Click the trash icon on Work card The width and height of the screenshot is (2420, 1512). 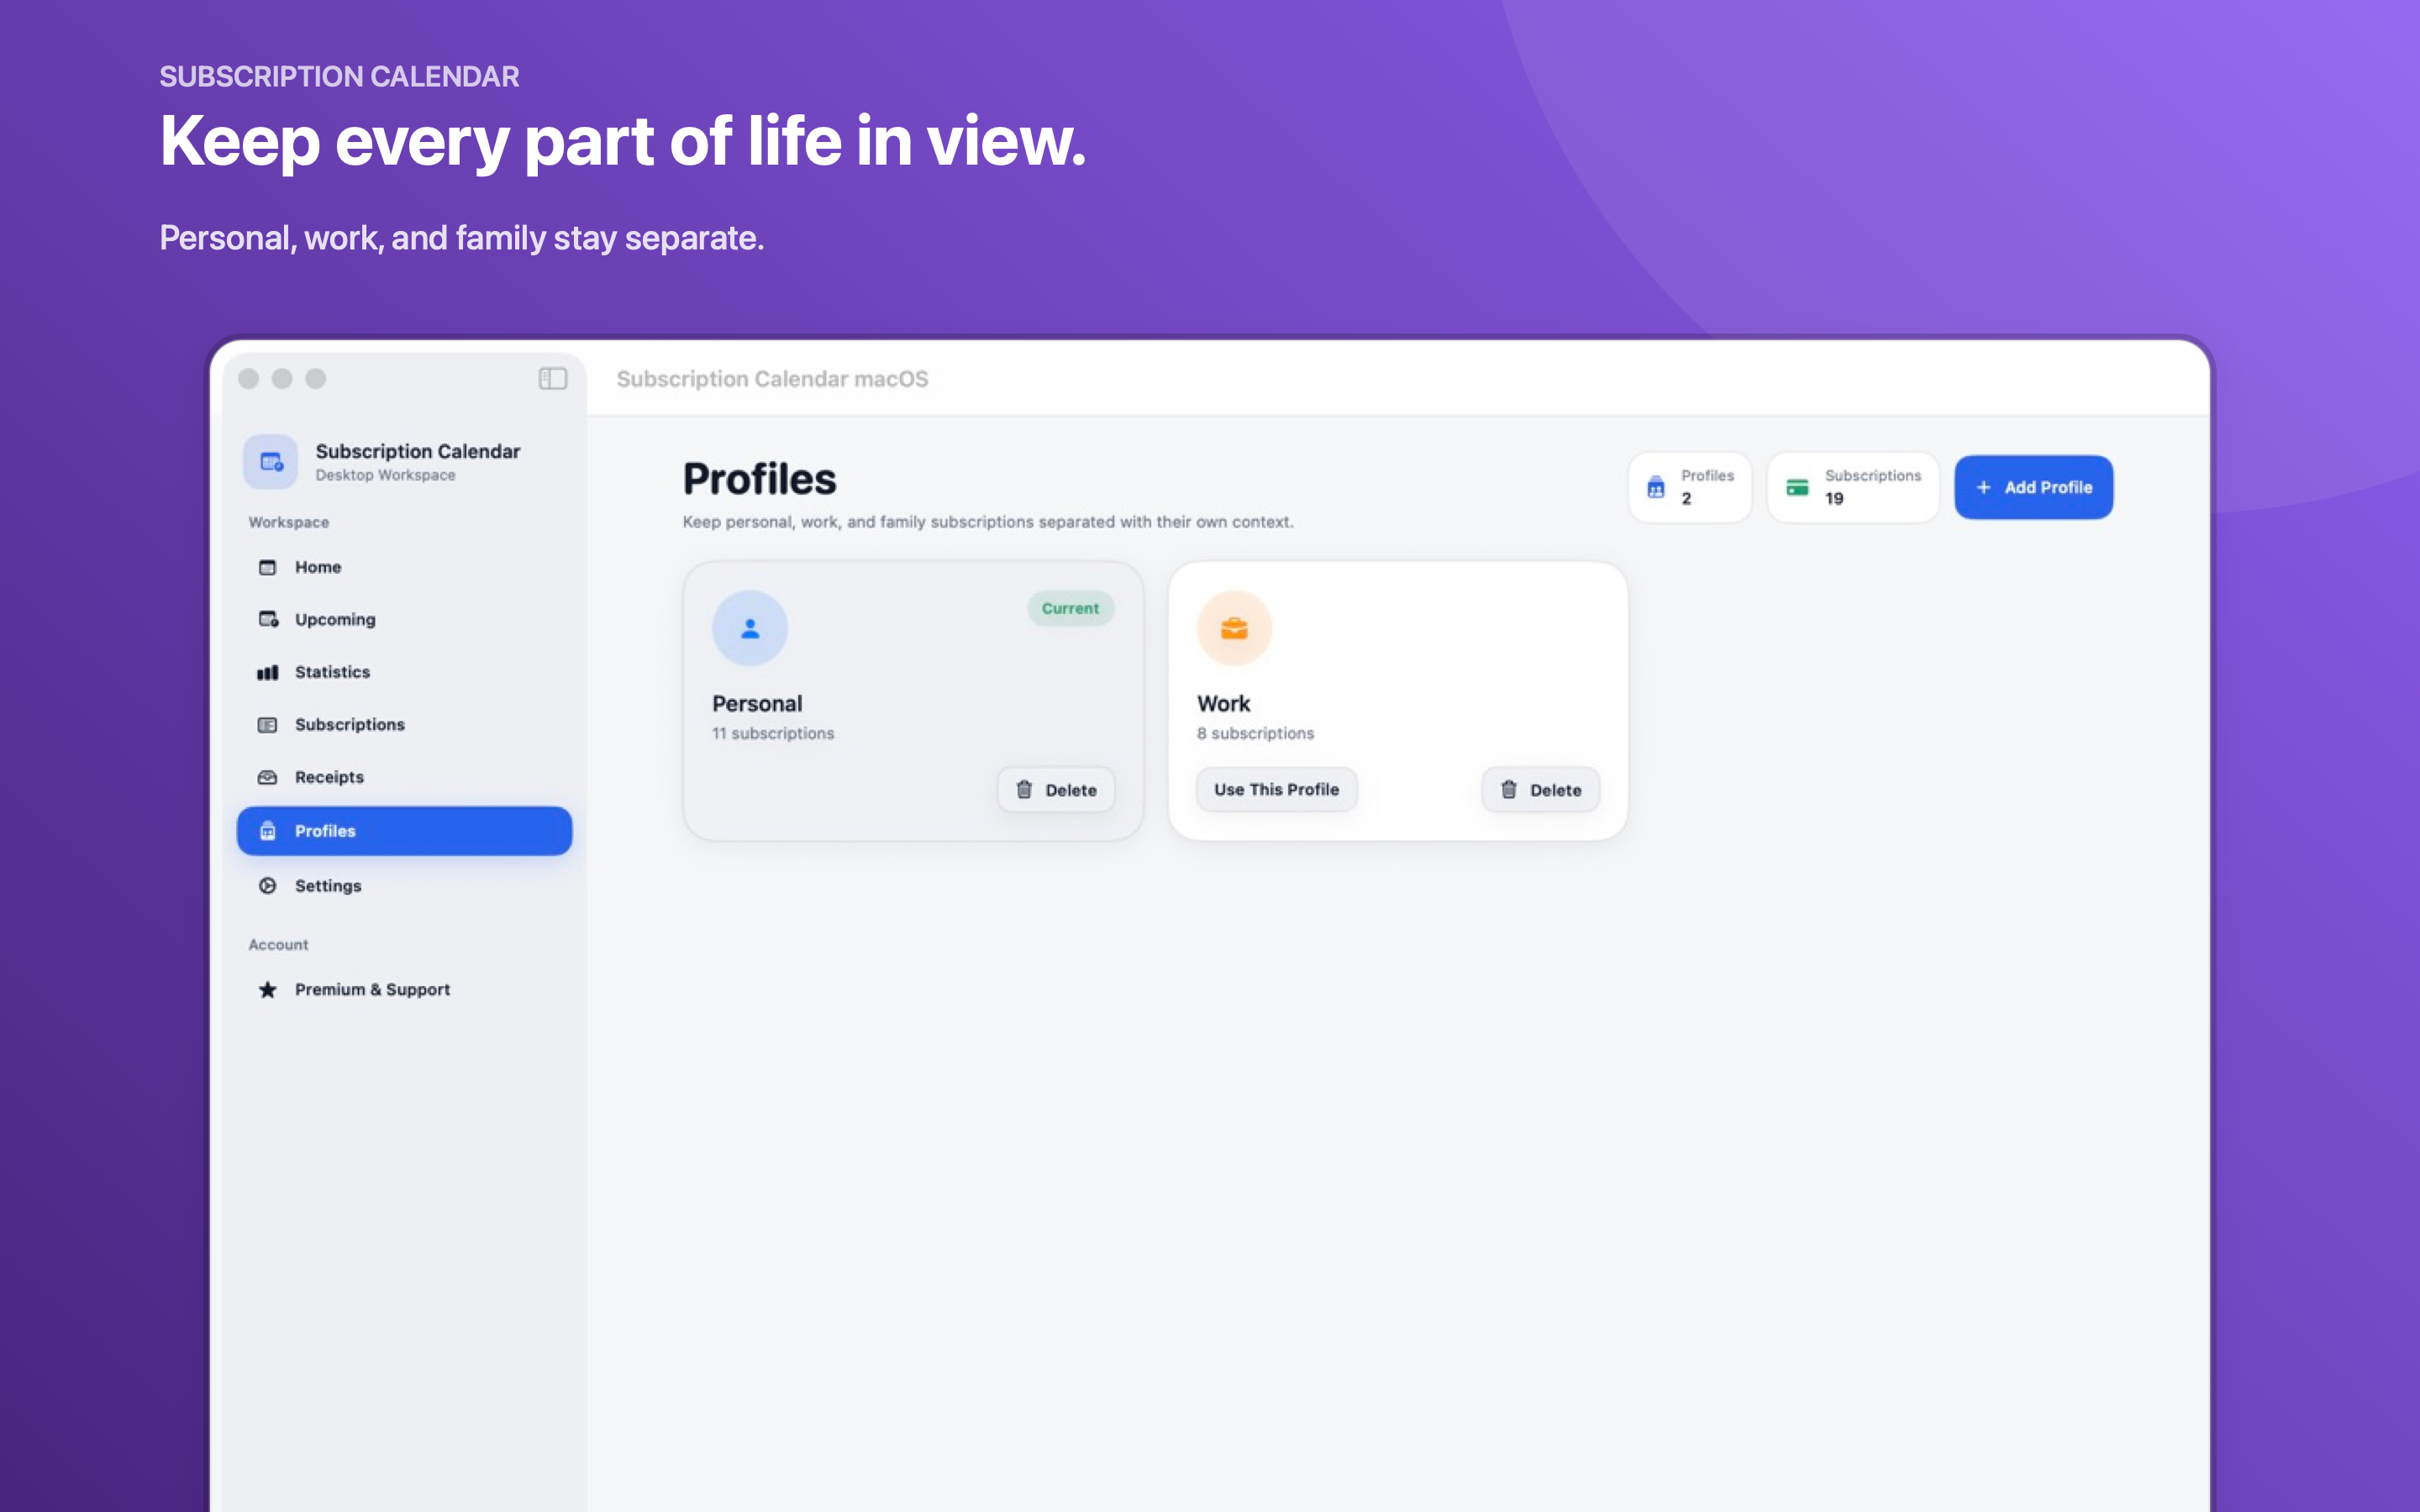[1509, 790]
